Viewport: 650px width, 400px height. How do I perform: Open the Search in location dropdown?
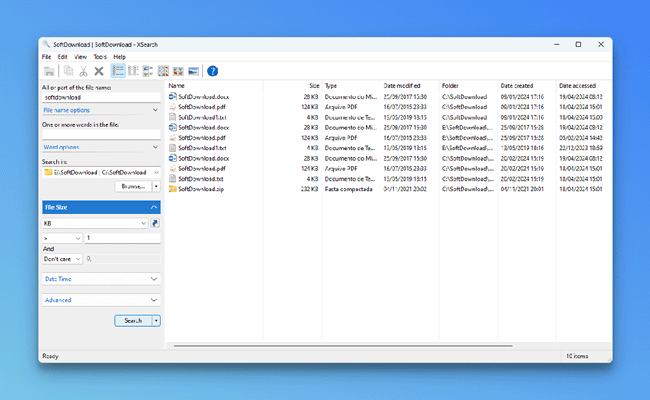(156, 172)
